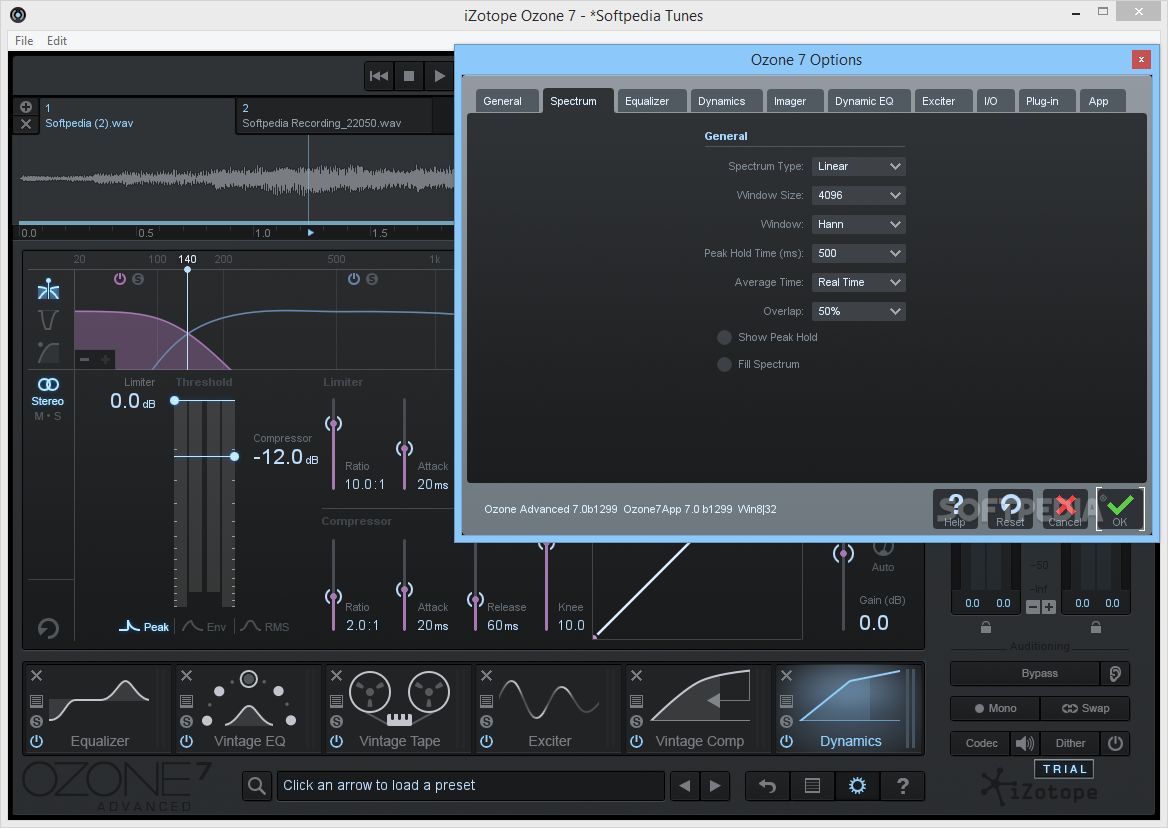The width and height of the screenshot is (1168, 828).
Task: Open options with the gear button
Action: coord(857,786)
